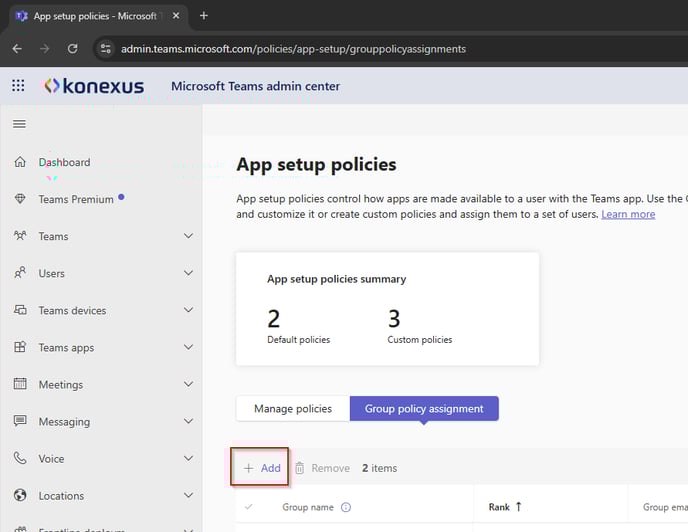Click the Group name column header

308,507
